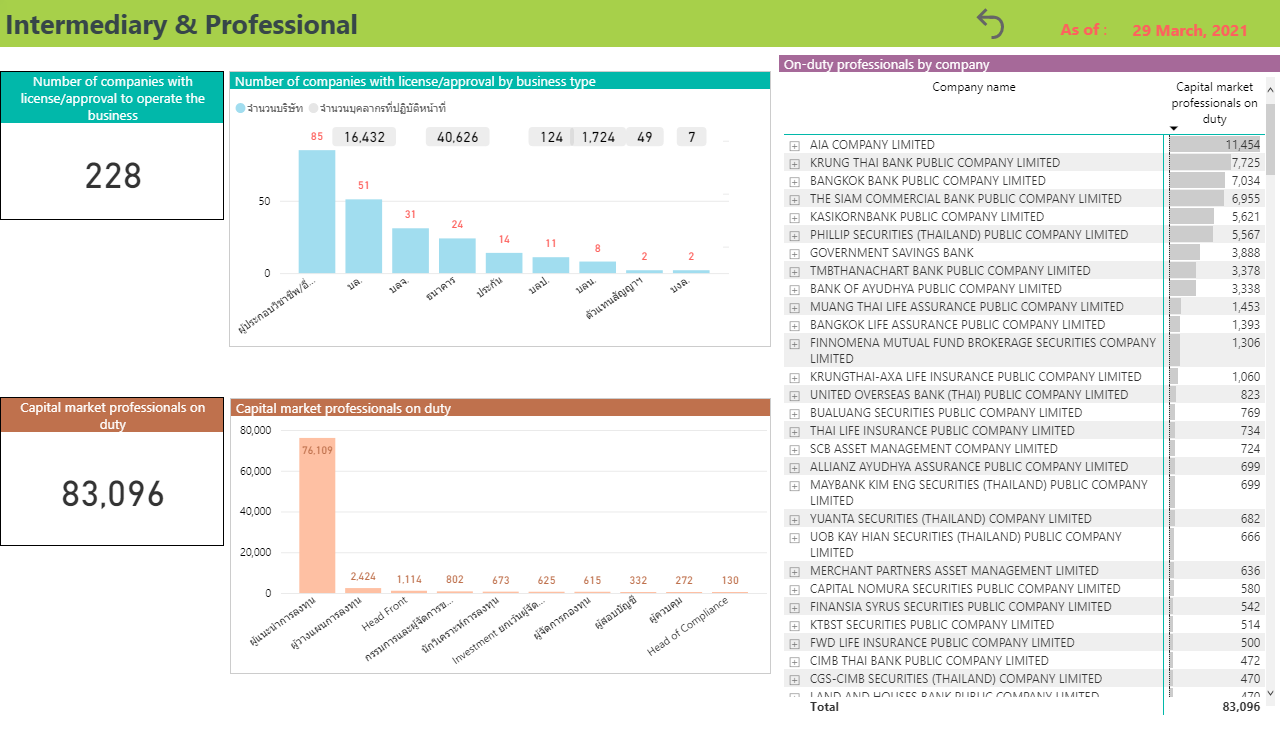
Task: Click the Company name column header
Action: click(x=973, y=87)
